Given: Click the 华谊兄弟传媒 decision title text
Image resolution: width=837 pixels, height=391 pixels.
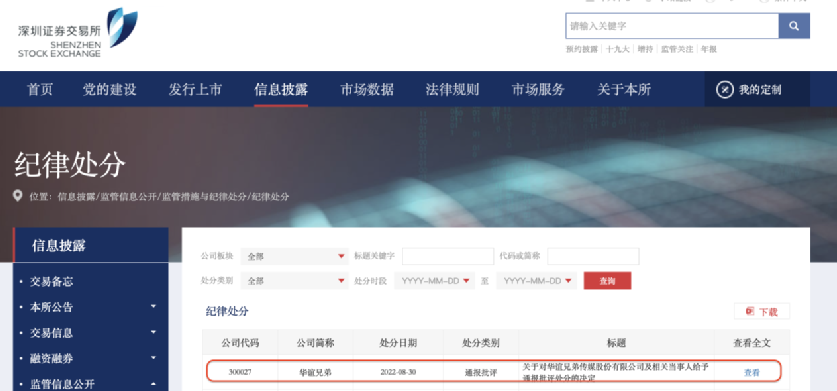Looking at the screenshot, I should (615, 373).
